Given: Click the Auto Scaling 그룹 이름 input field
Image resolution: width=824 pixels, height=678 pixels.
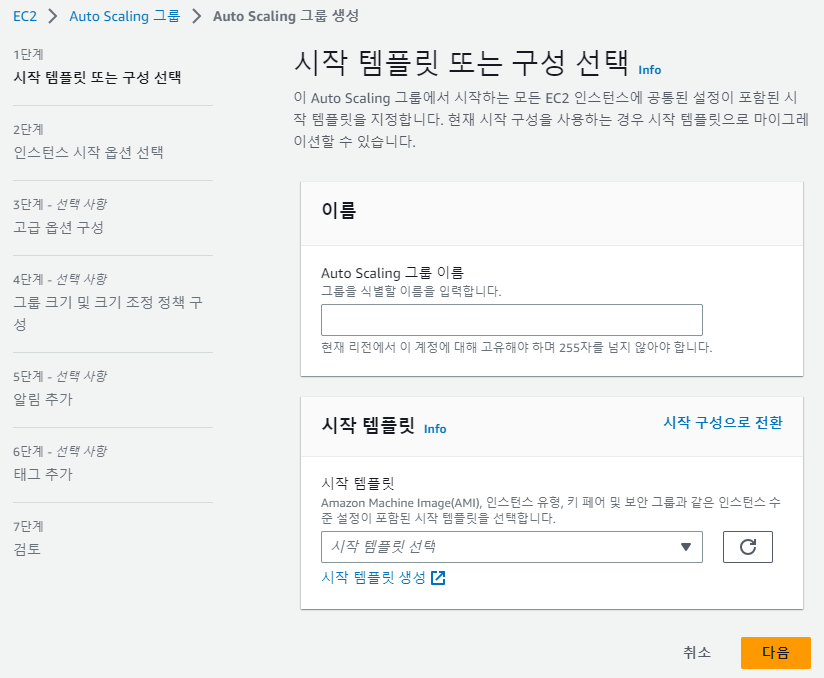Looking at the screenshot, I should click(511, 320).
